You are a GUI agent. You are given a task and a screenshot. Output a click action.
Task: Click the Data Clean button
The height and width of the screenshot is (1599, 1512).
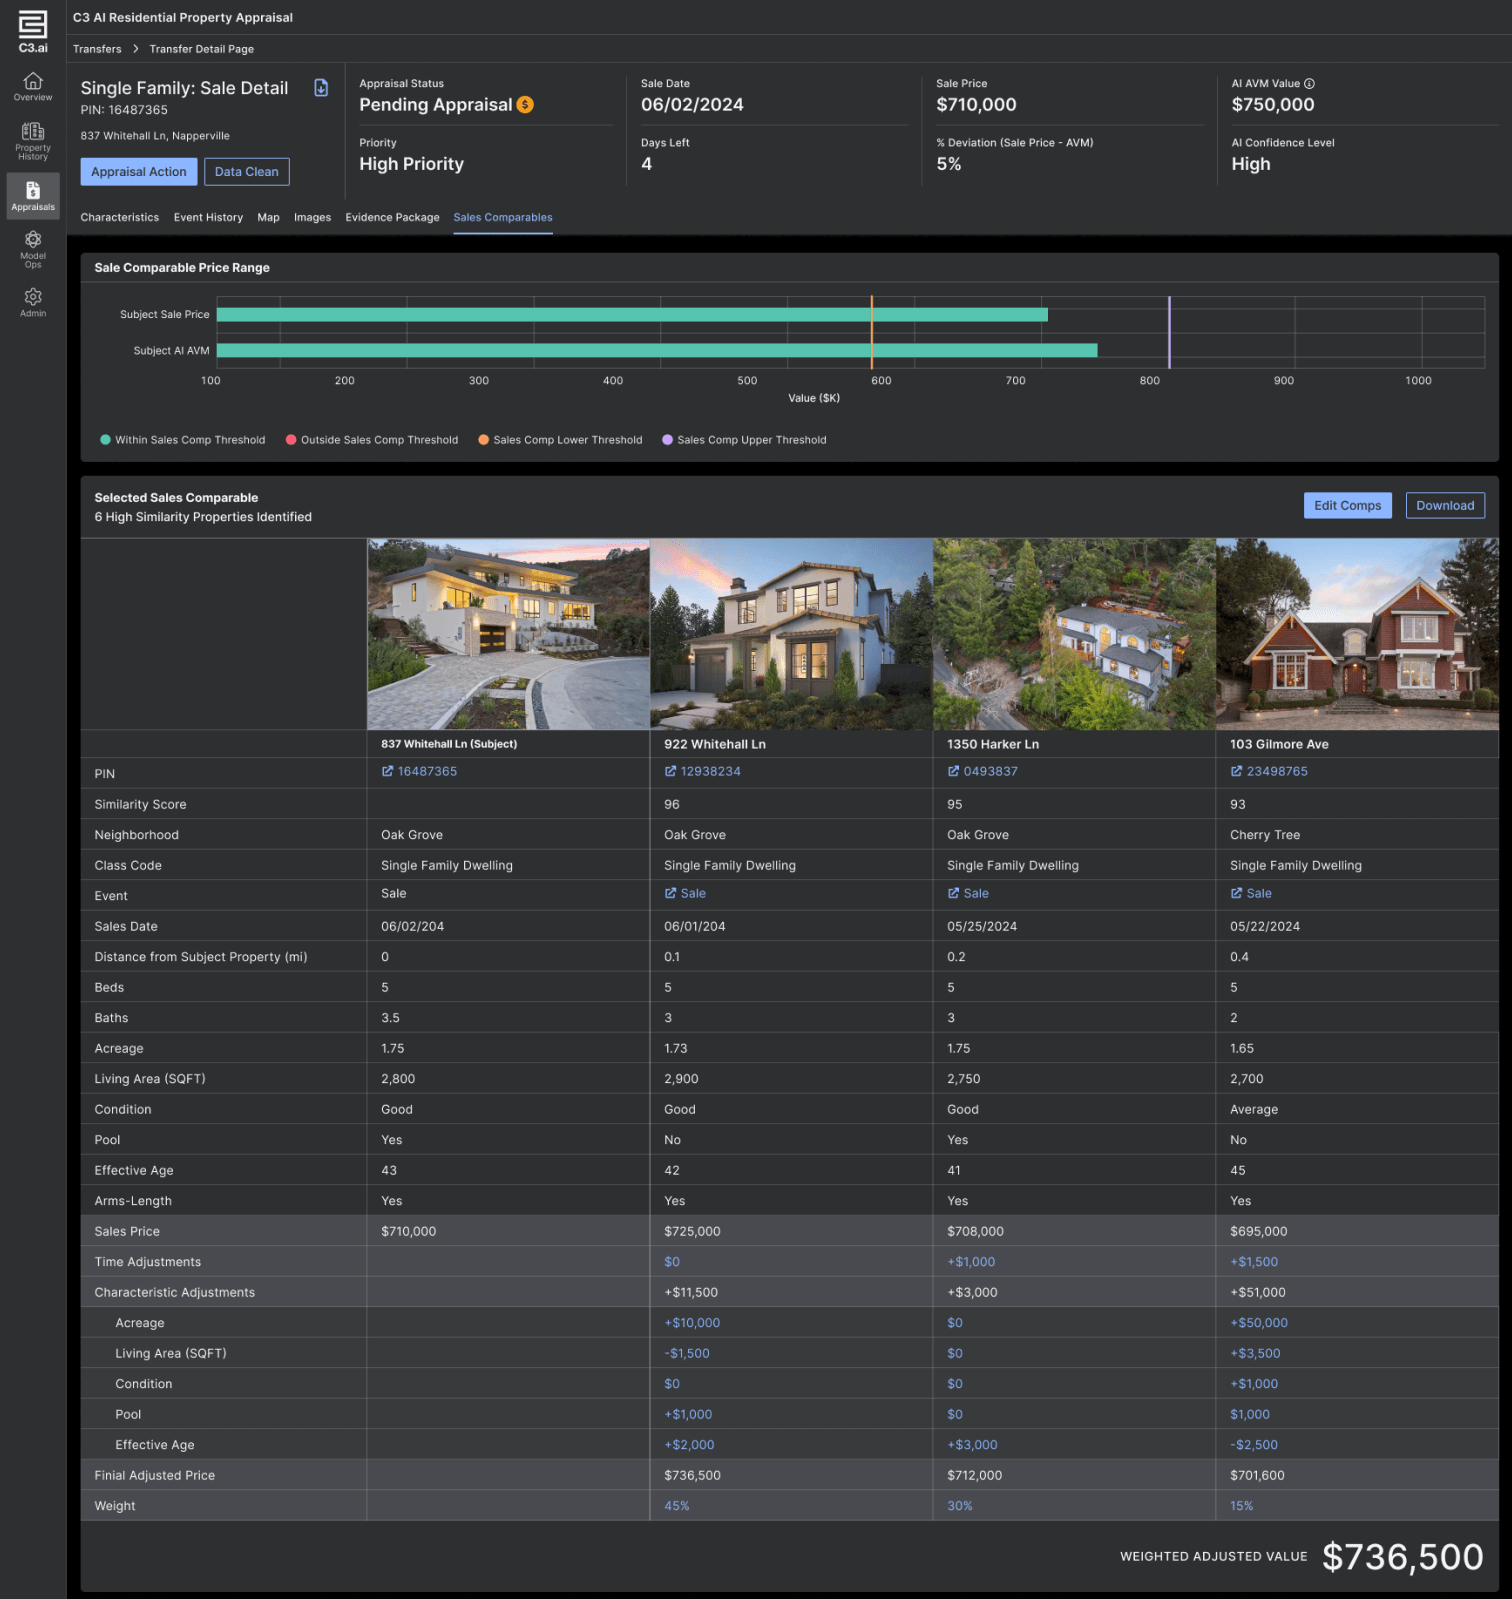[x=247, y=172]
